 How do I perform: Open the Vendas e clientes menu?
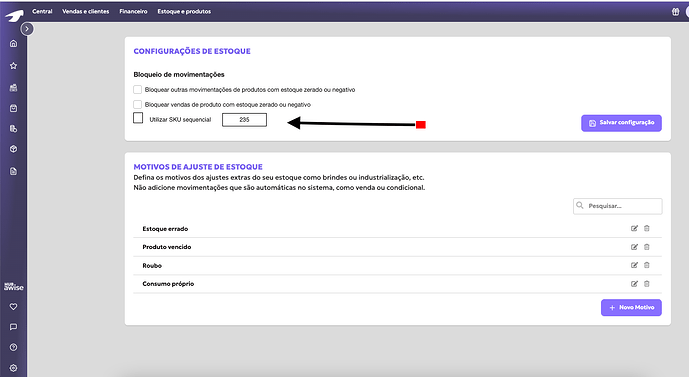point(86,11)
